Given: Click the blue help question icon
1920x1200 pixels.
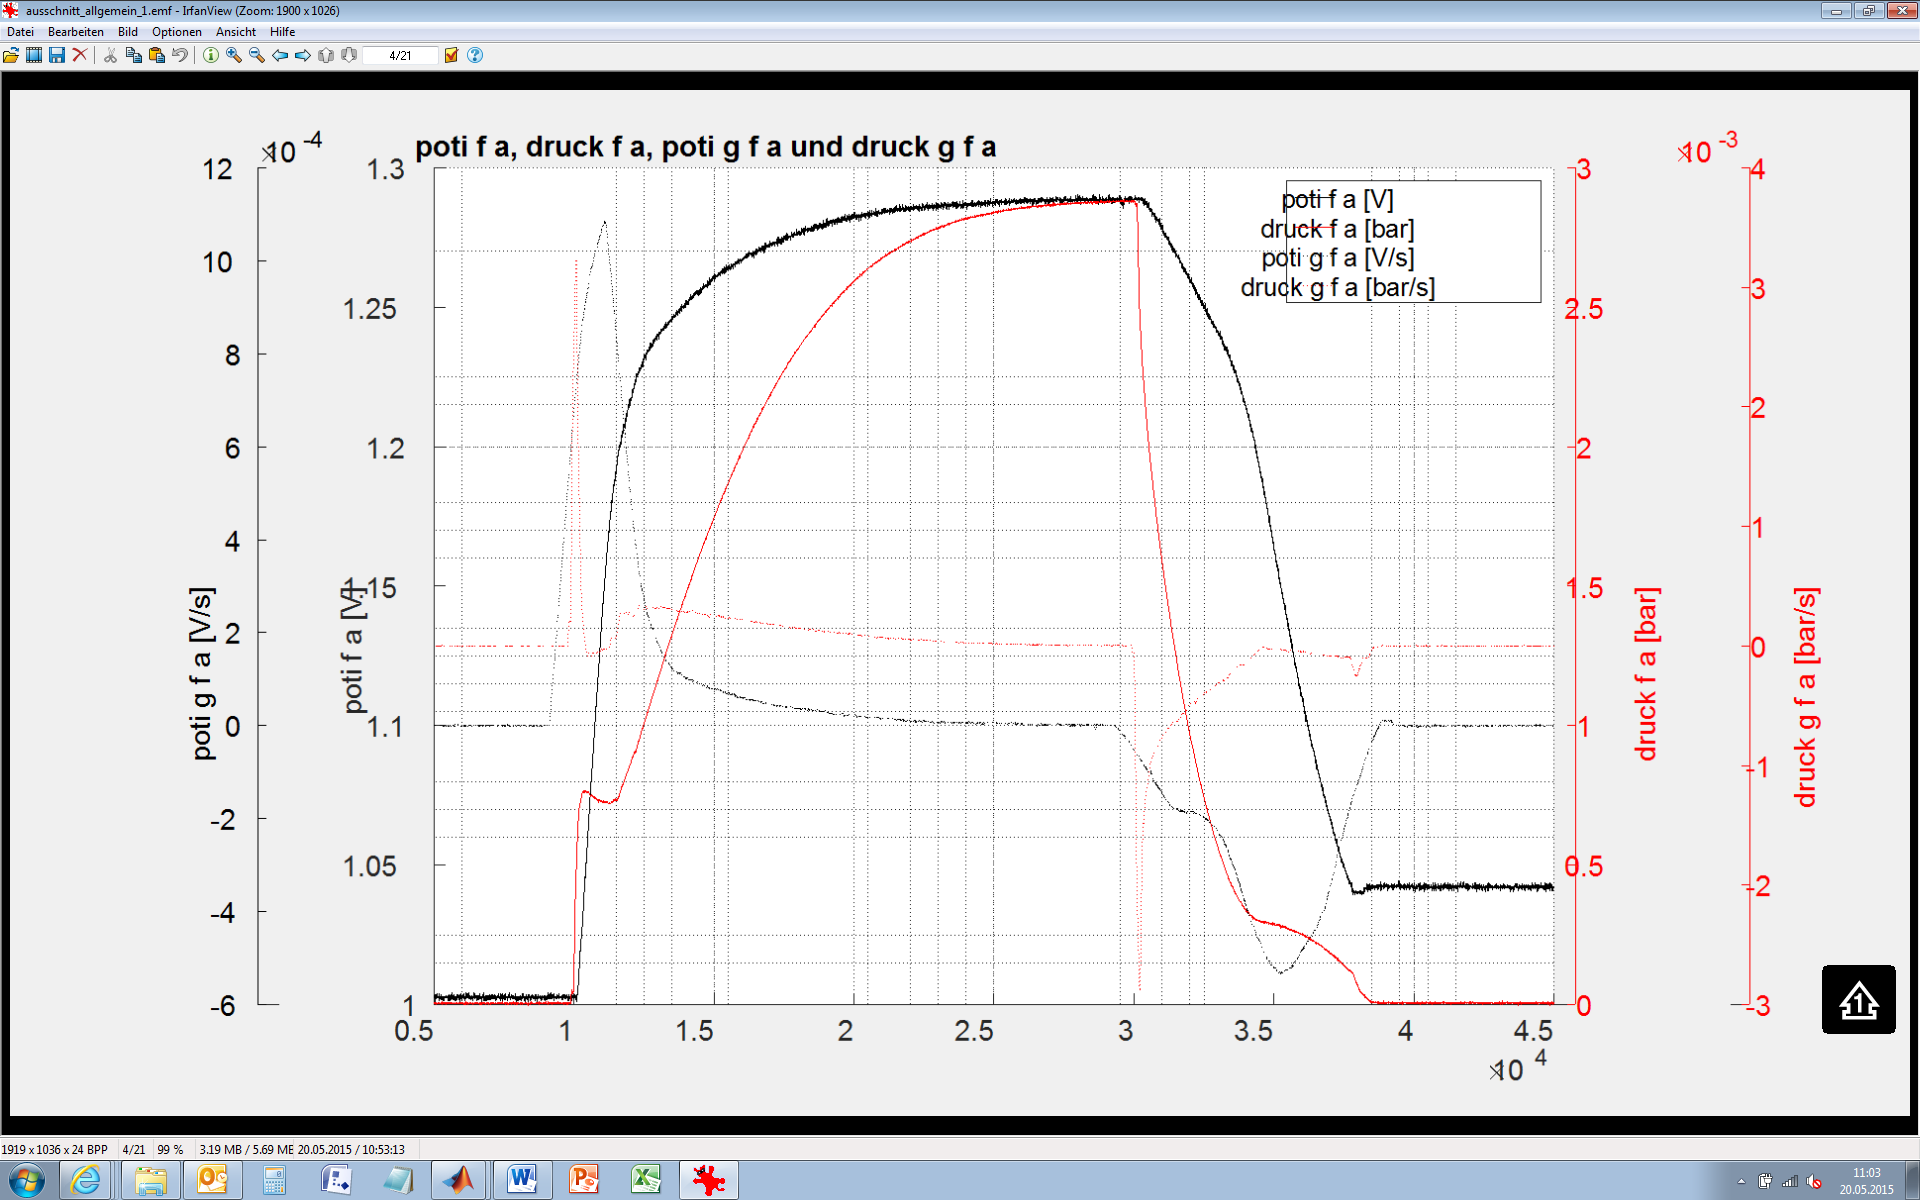Looking at the screenshot, I should 475,55.
